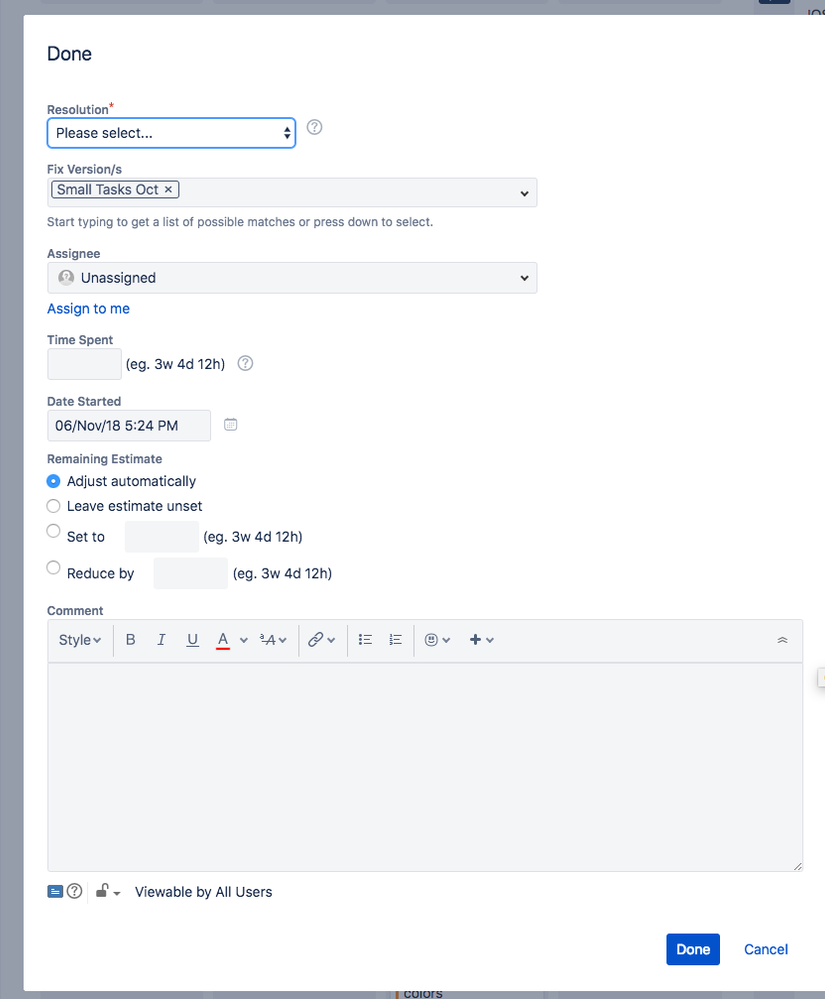Select the Leave estimate unset option
825x999 pixels.
click(x=52, y=506)
